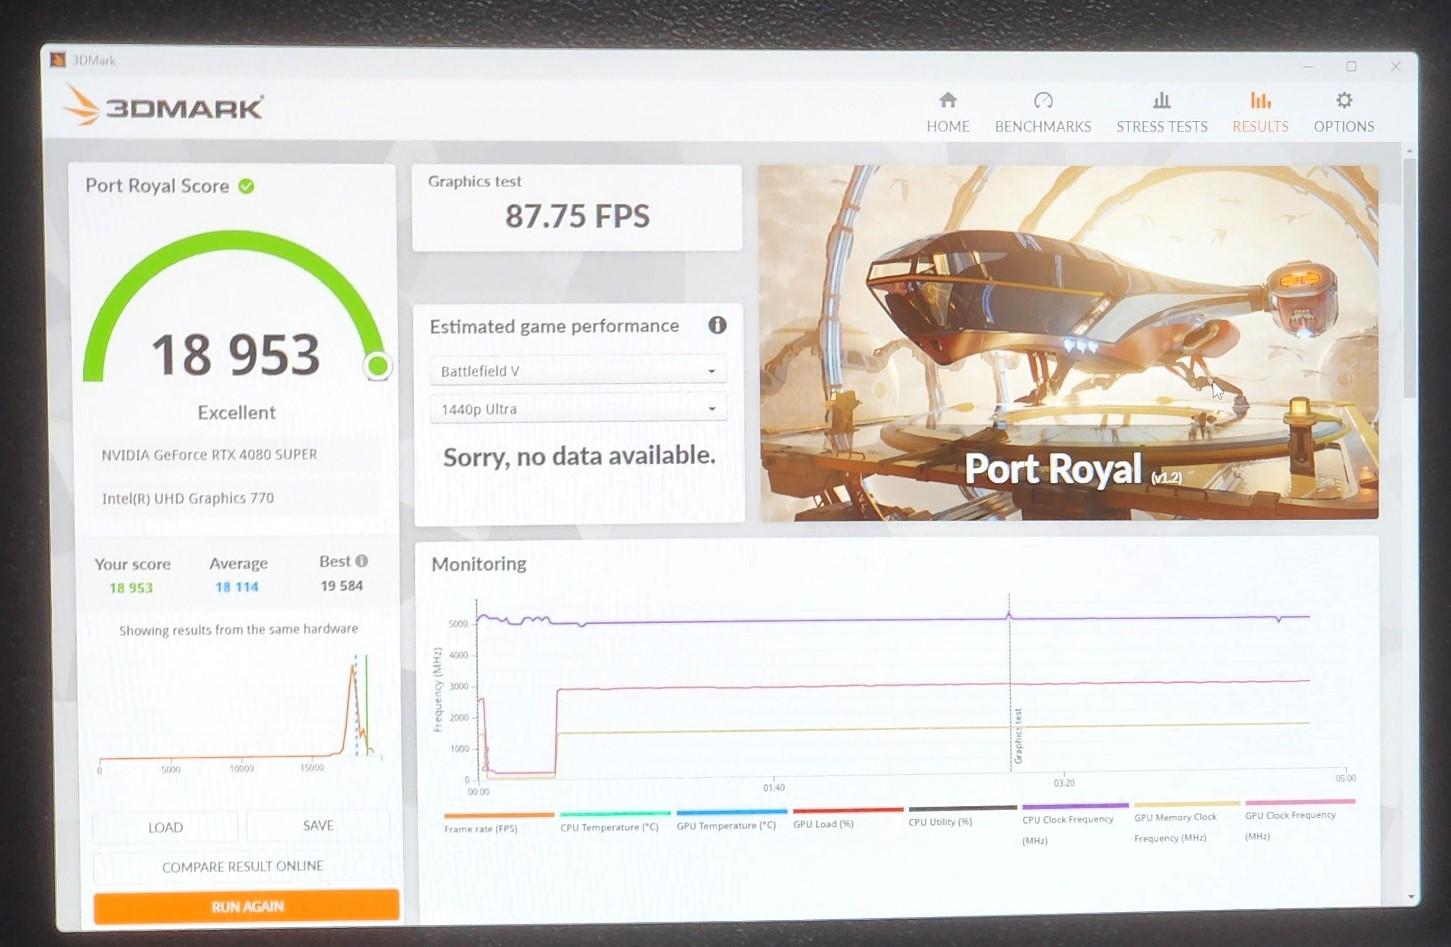Click the info icon next to Best

point(362,561)
